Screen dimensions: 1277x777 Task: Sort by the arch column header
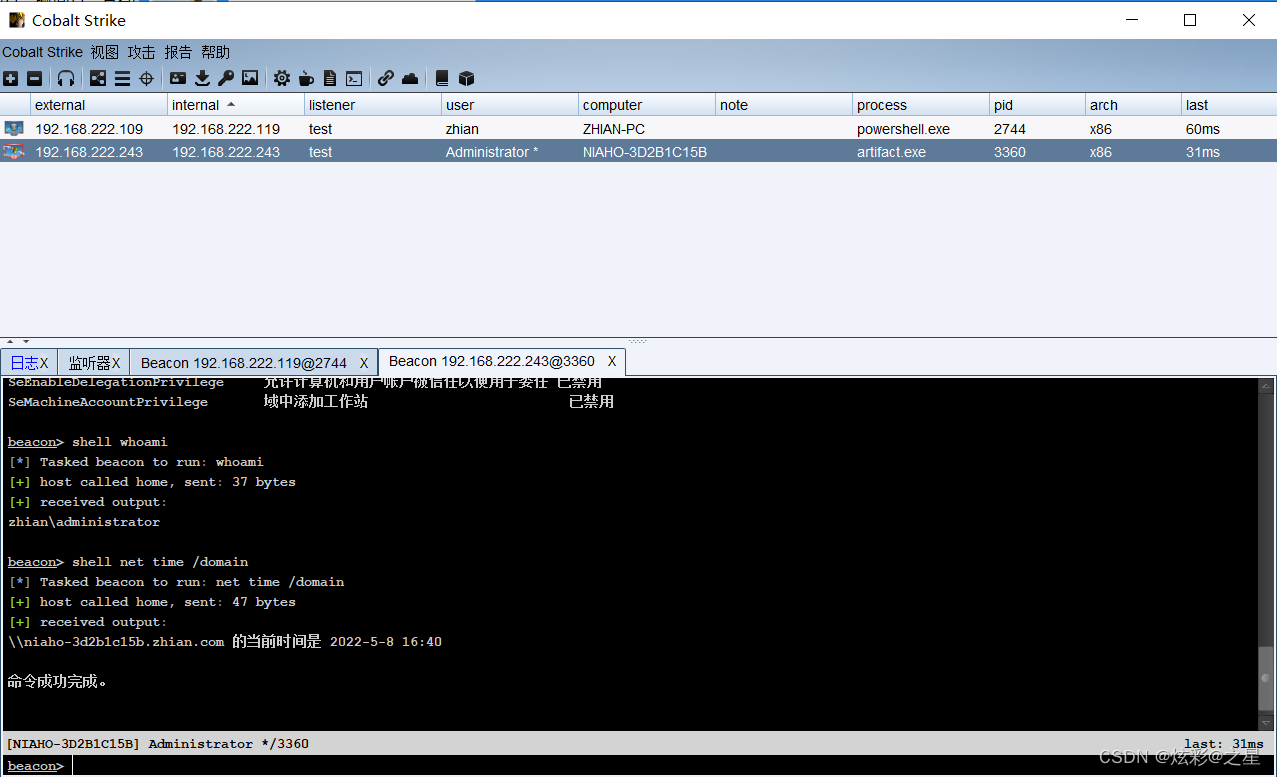point(1133,104)
